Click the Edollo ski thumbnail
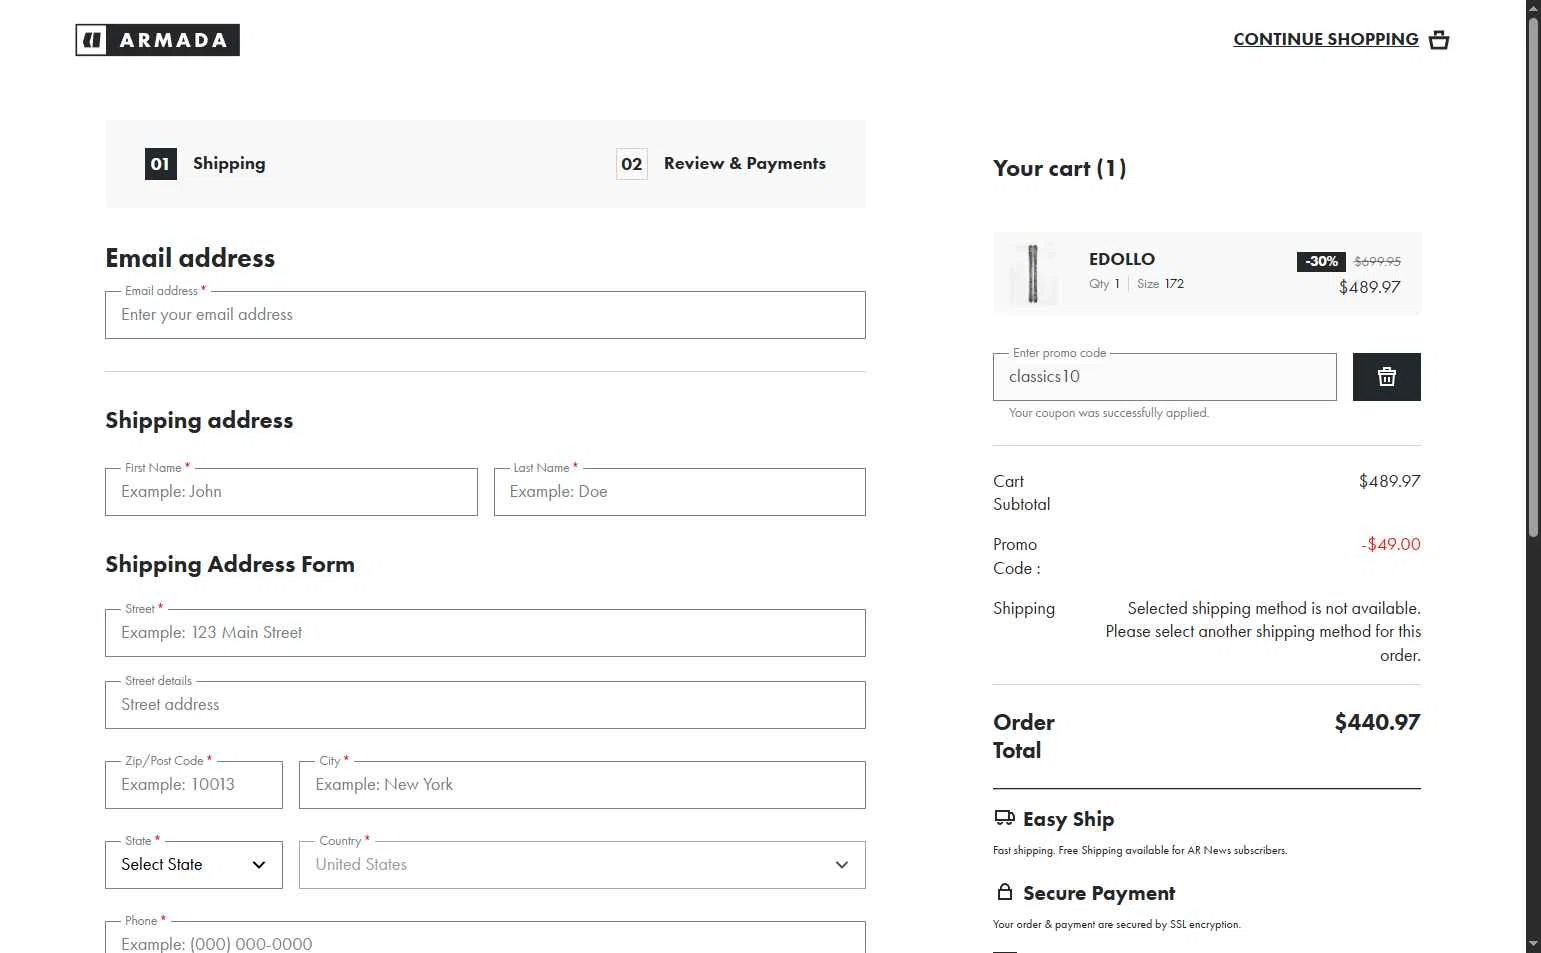Image resolution: width=1541 pixels, height=953 pixels. [1033, 273]
